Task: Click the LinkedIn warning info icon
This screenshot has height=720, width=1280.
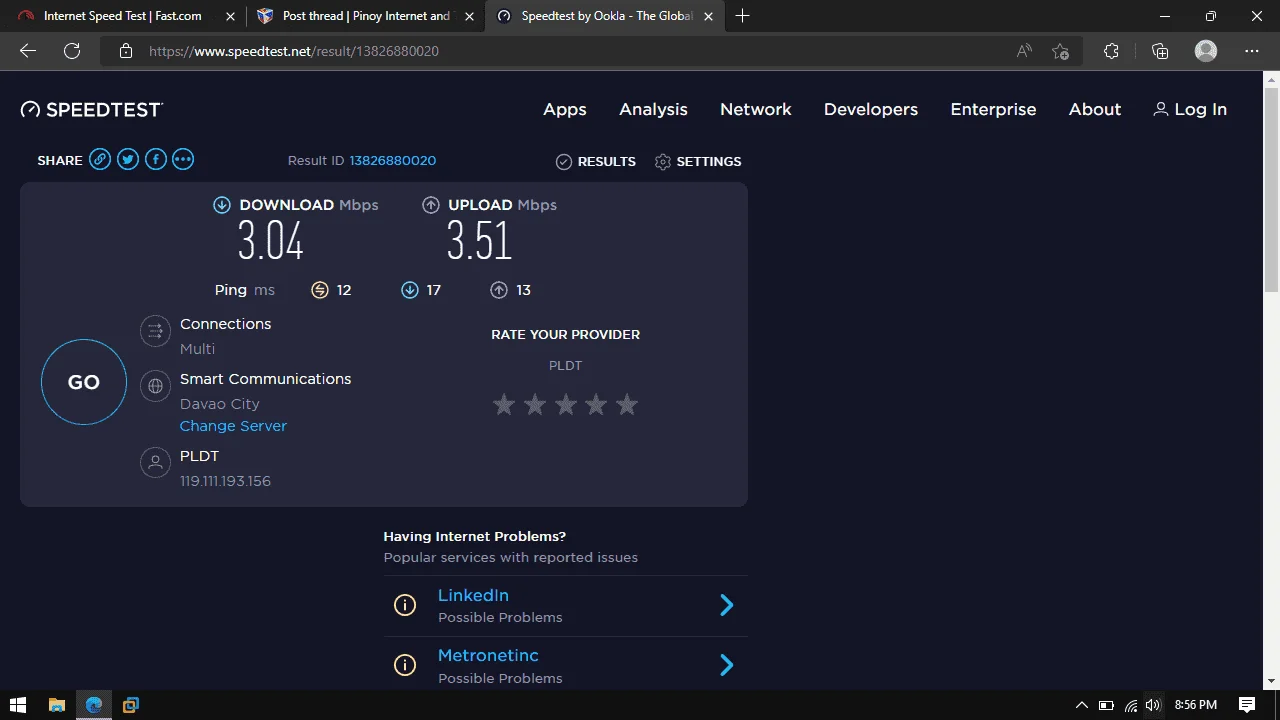Action: pos(404,605)
